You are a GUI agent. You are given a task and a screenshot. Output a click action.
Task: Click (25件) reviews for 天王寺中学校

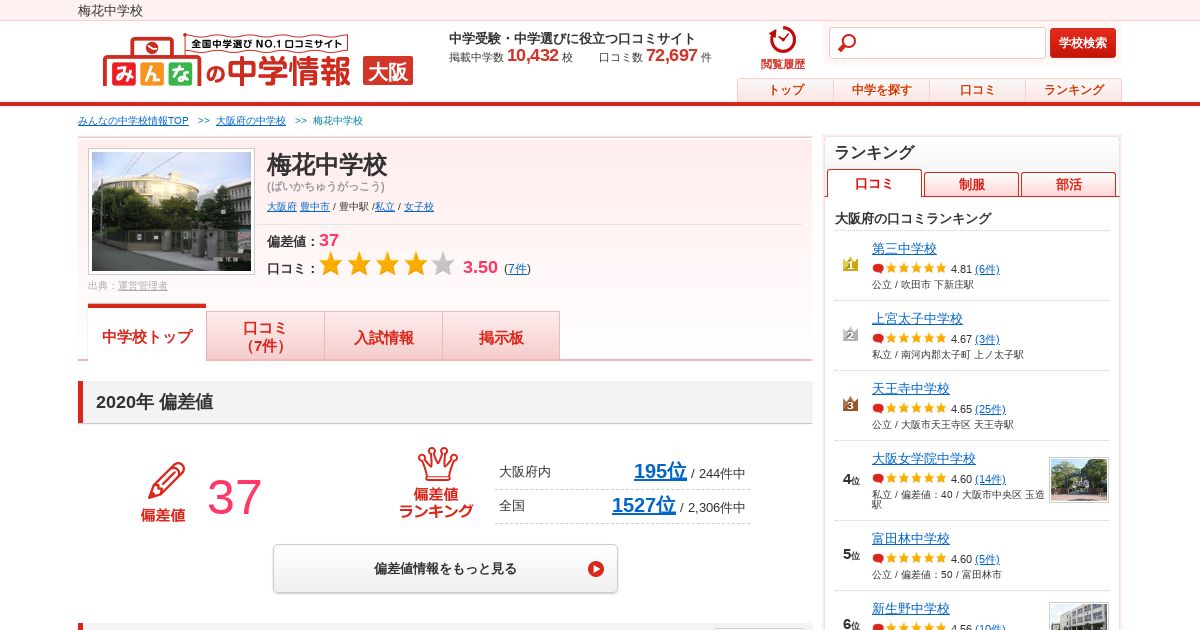990,409
